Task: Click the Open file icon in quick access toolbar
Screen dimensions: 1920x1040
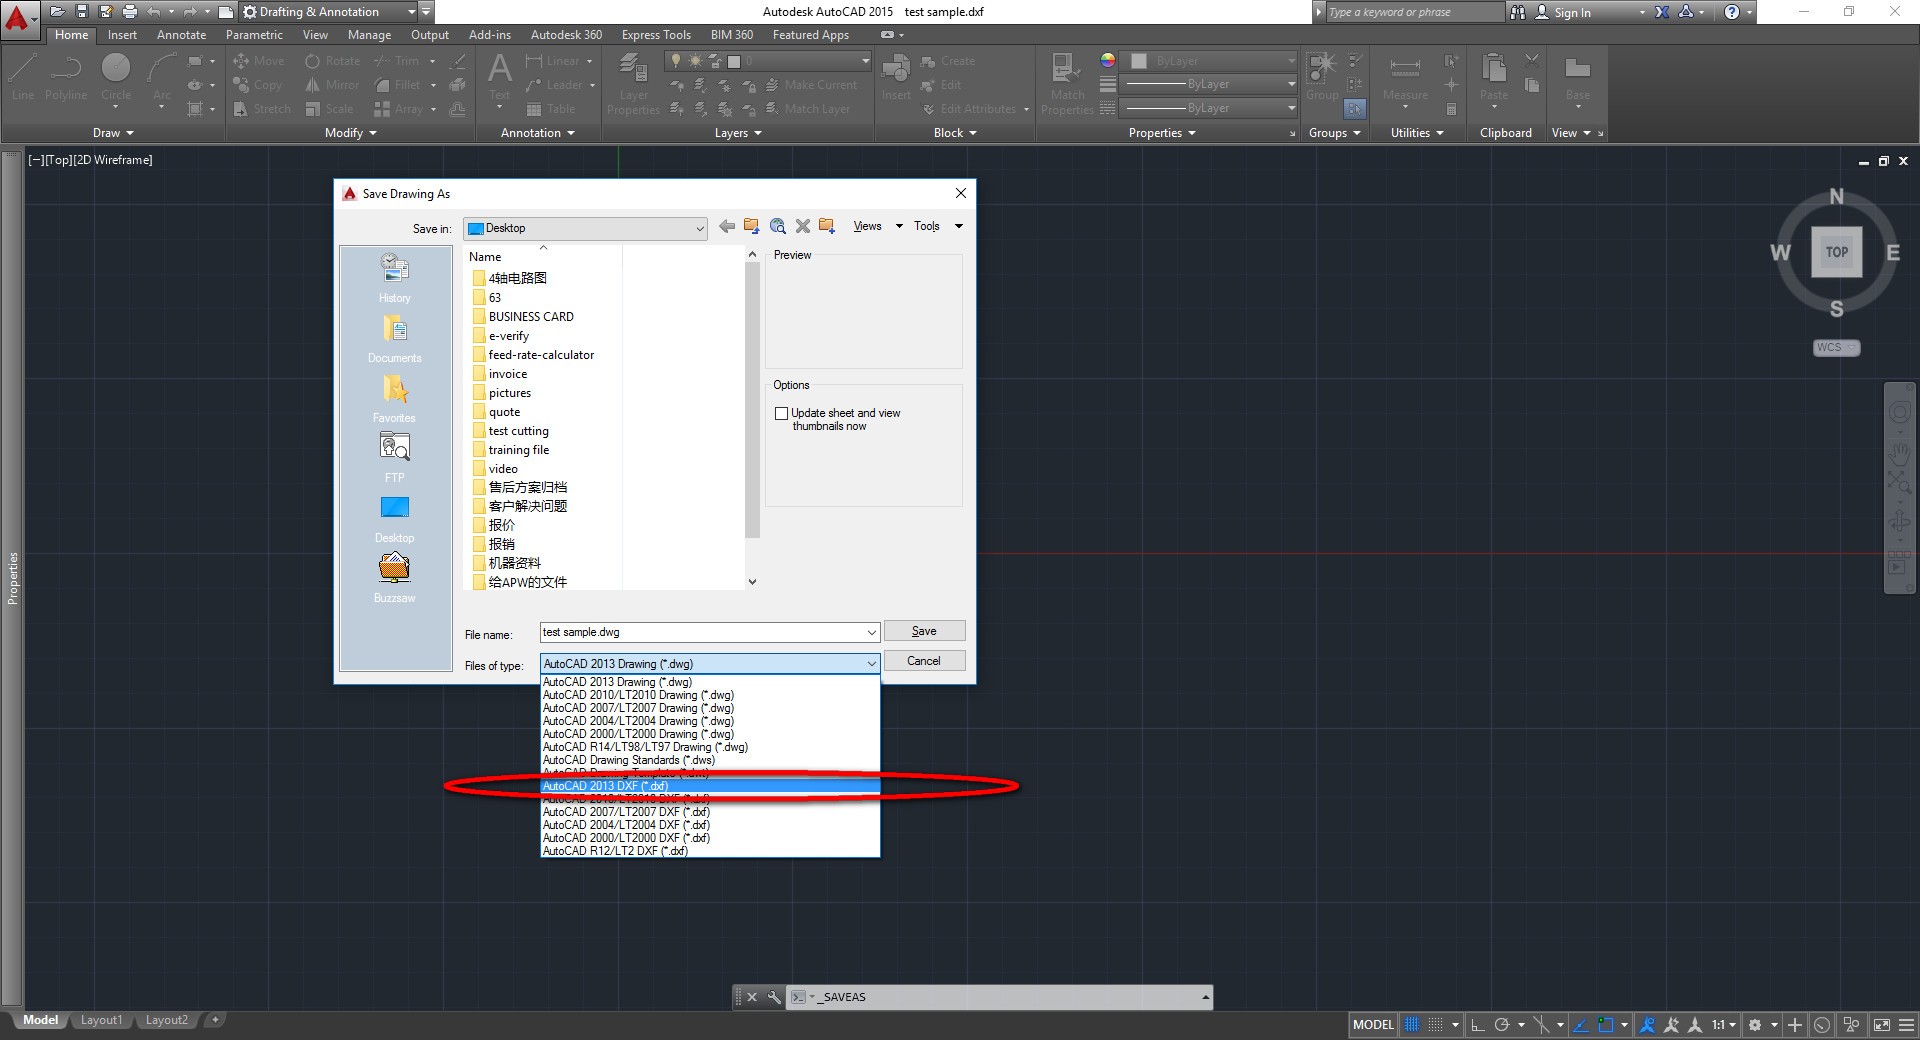Action: (58, 12)
